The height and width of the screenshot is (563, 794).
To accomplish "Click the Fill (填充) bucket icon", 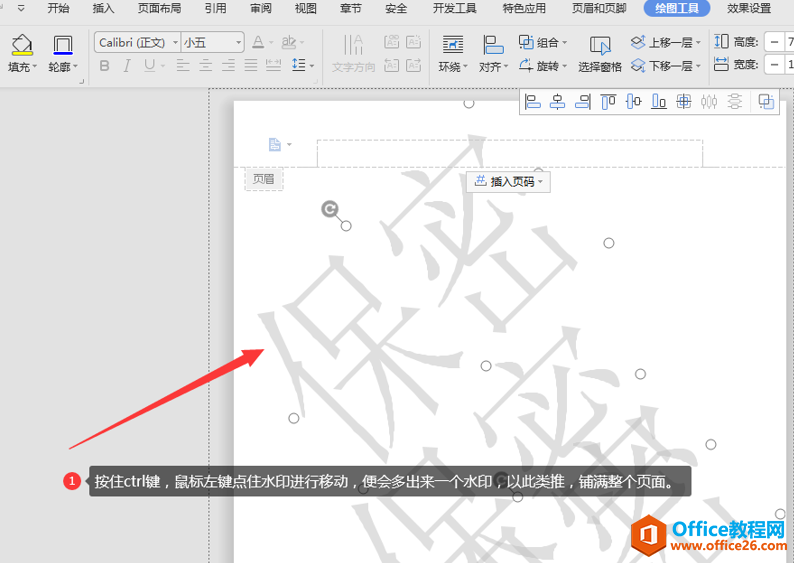I will [22, 45].
